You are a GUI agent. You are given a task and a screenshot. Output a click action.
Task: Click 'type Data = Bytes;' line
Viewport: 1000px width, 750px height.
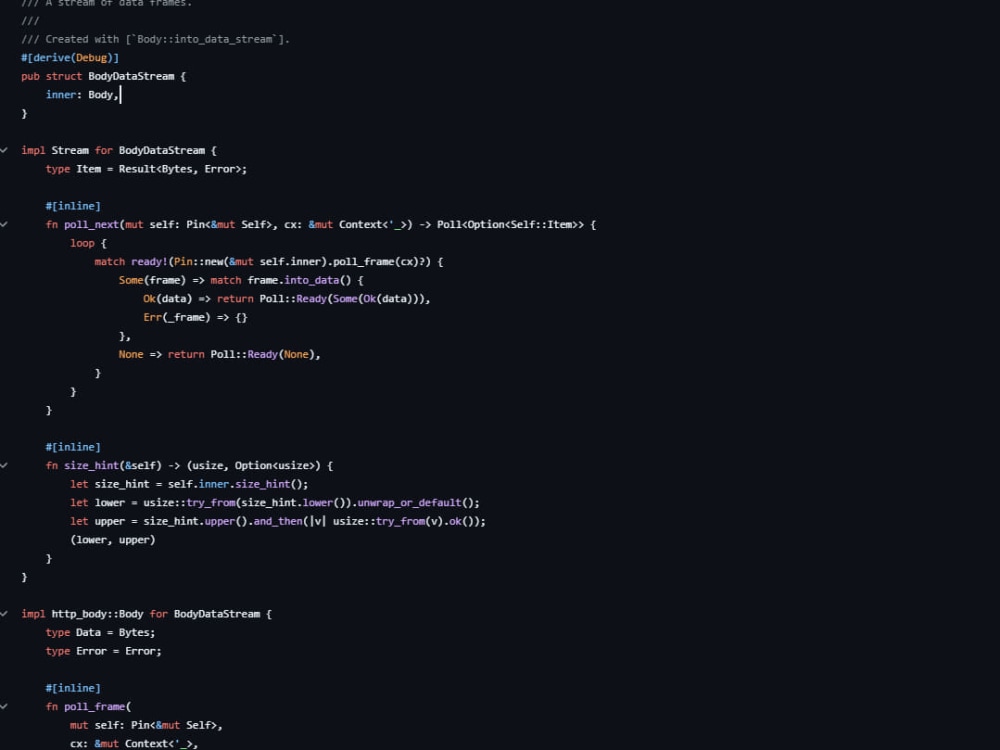tap(100, 632)
